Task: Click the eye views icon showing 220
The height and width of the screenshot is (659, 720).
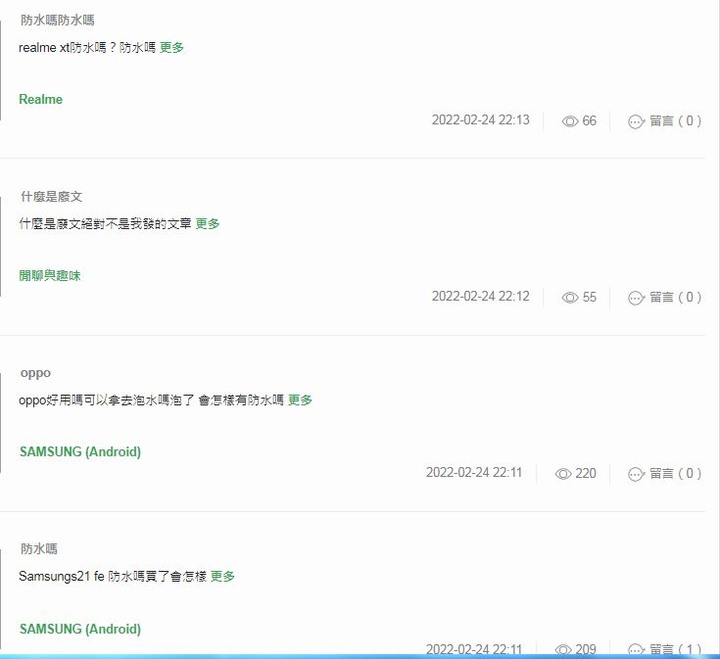Action: click(x=563, y=473)
